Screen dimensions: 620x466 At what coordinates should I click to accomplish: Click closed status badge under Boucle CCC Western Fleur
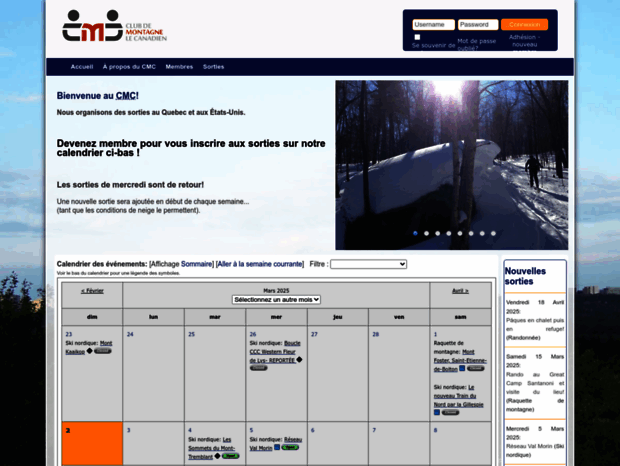pyautogui.click(x=259, y=368)
